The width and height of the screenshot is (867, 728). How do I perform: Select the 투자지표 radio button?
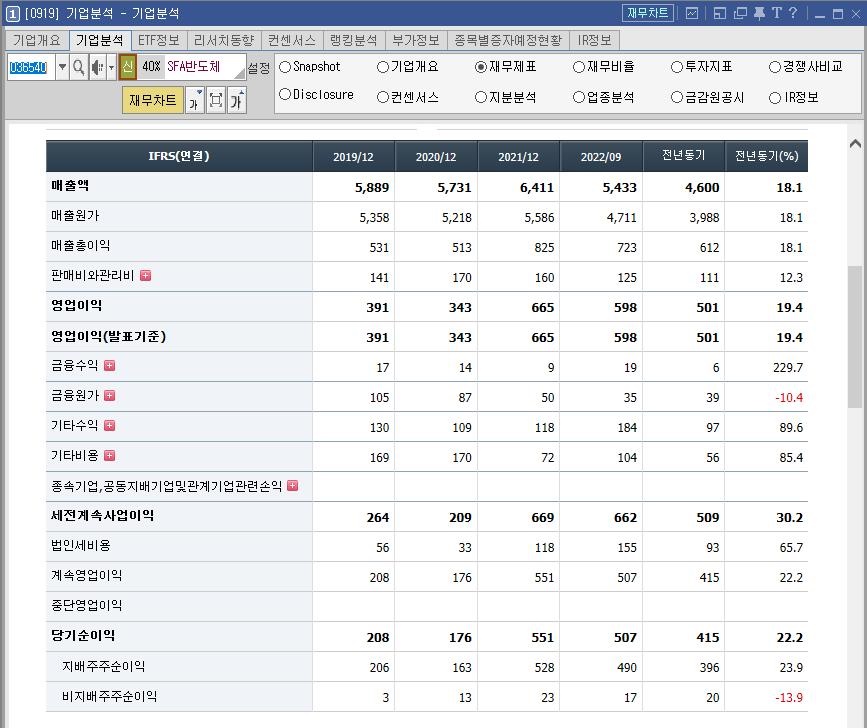(x=677, y=67)
